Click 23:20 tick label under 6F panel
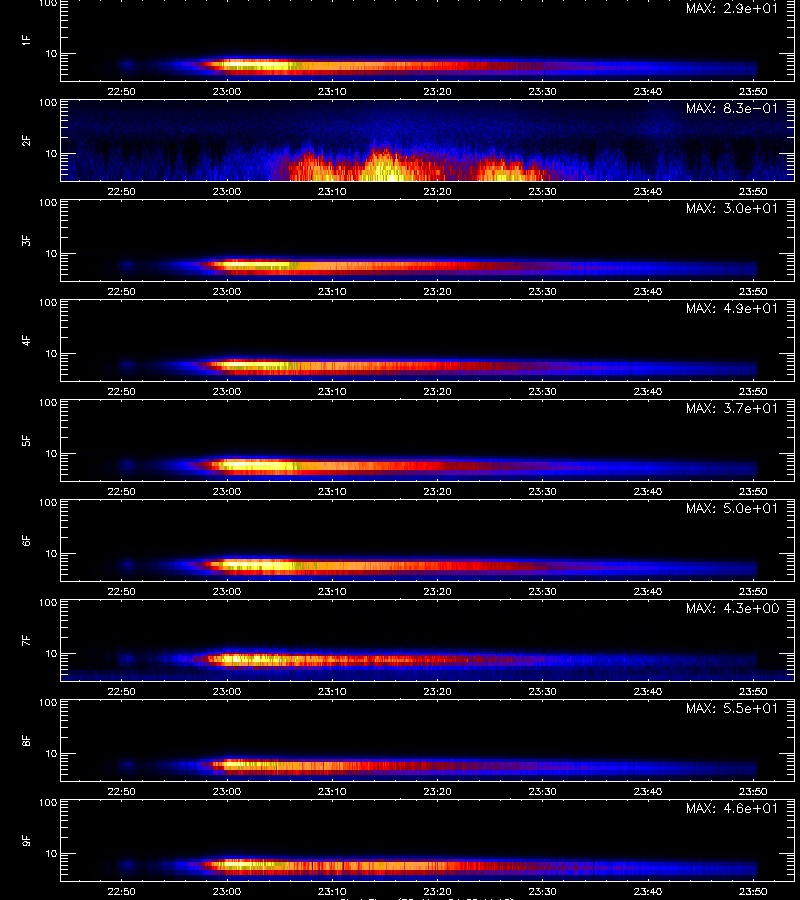Viewport: 800px width, 900px height. 437,591
